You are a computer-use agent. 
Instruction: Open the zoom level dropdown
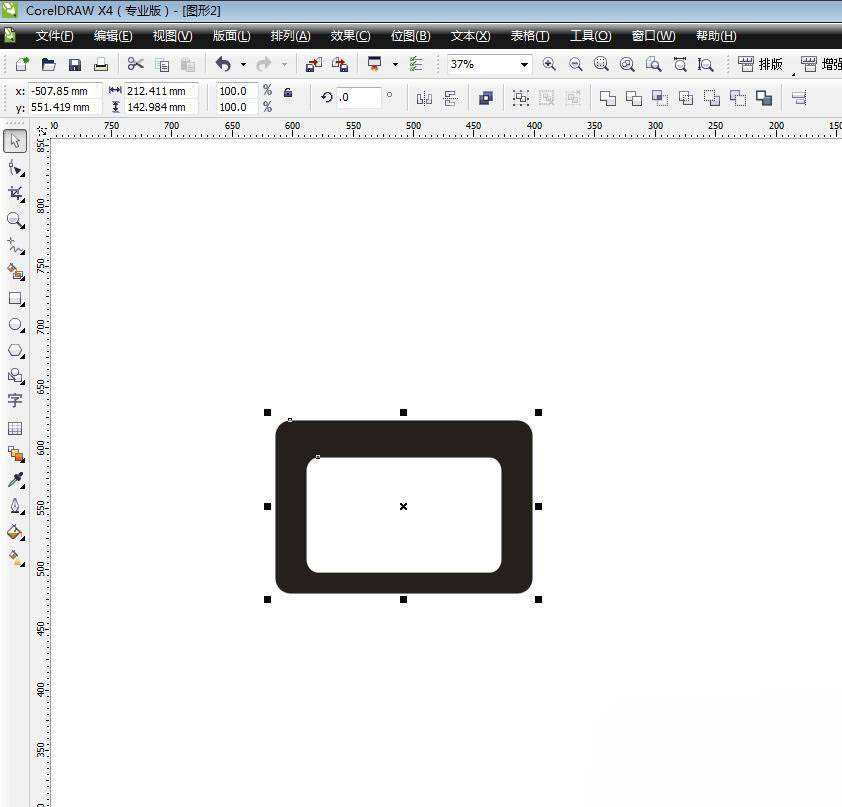[523, 64]
